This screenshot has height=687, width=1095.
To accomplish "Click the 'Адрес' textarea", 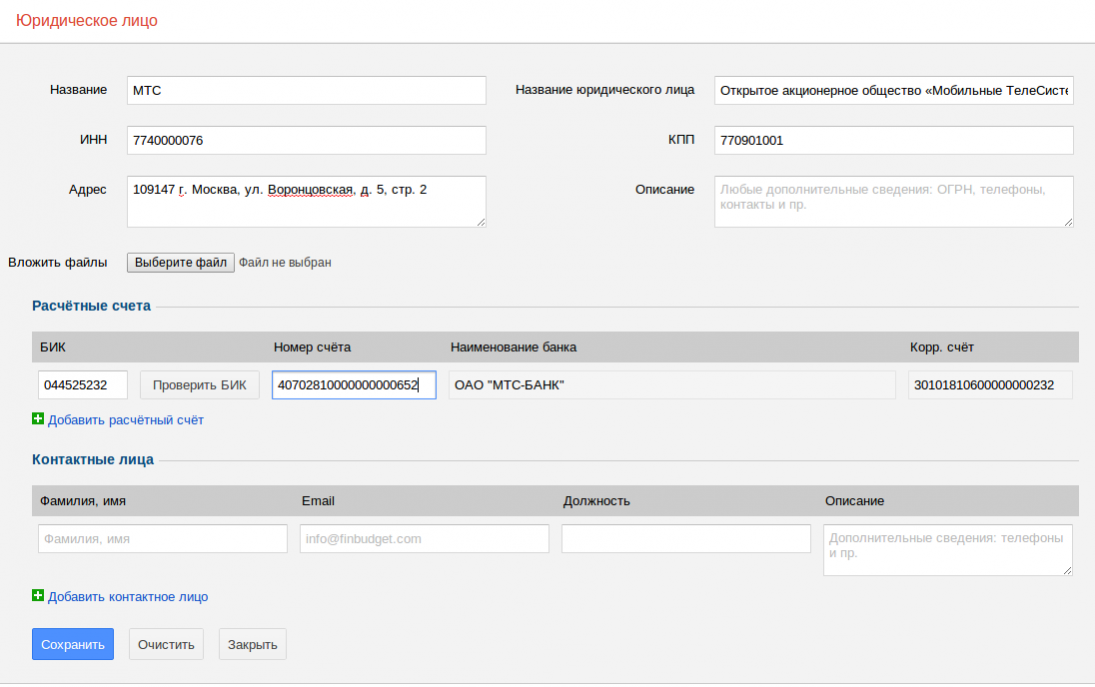I will coord(306,201).
